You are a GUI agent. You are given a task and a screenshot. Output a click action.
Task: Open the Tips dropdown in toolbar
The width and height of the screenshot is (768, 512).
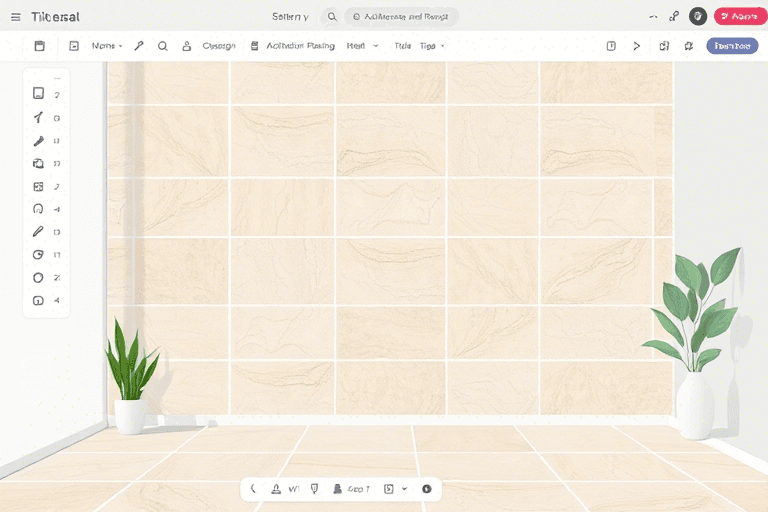pos(432,46)
